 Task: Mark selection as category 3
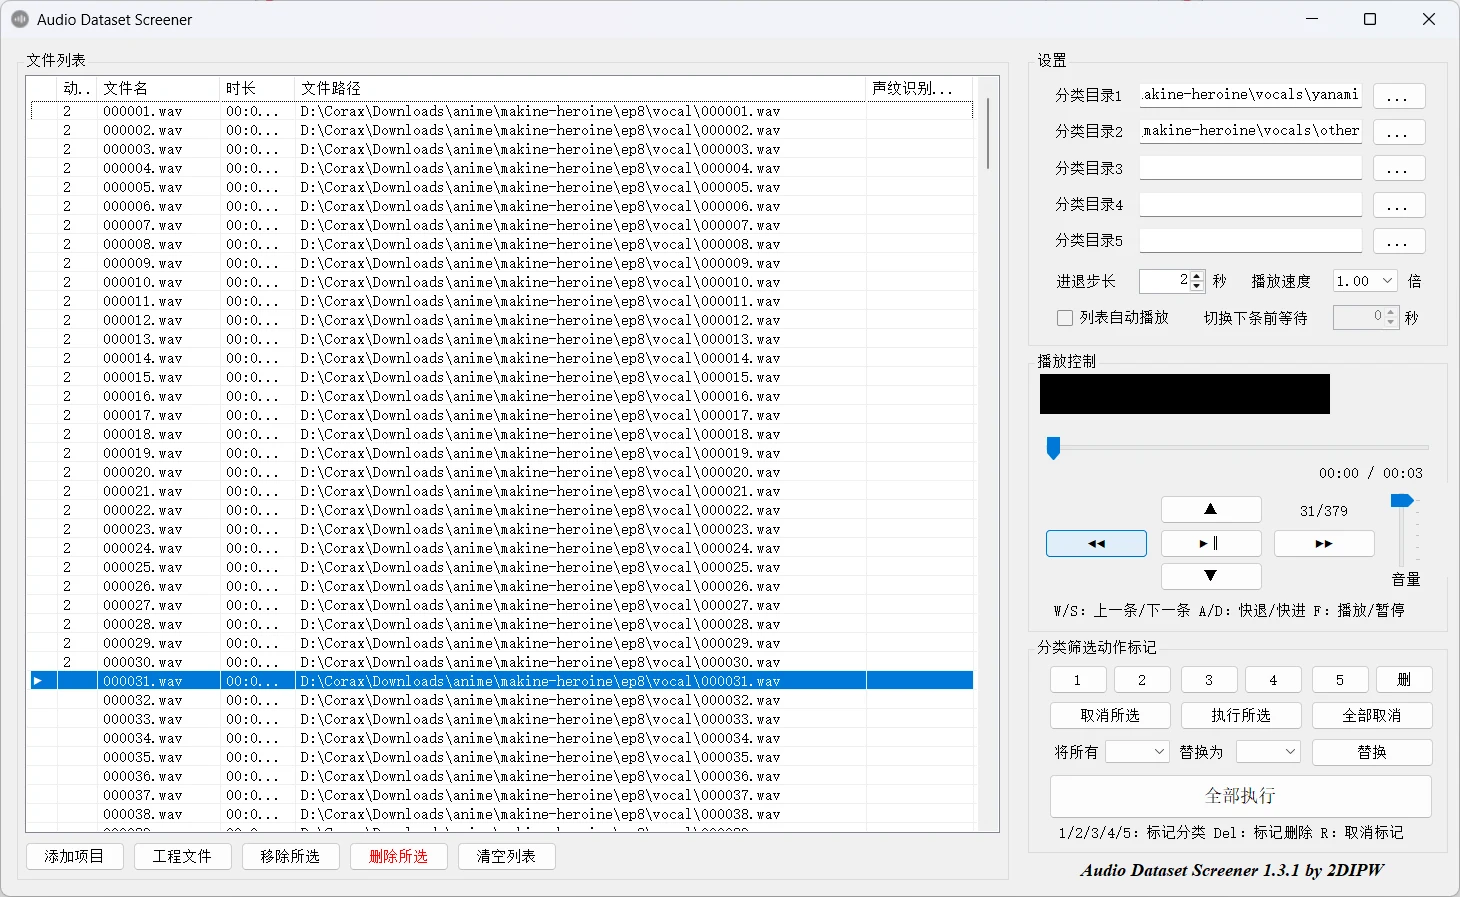coord(1208,680)
